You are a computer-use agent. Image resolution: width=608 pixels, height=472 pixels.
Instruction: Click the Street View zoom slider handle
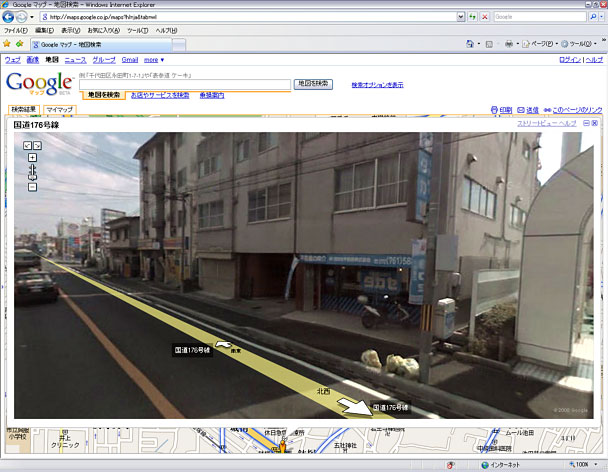33,176
